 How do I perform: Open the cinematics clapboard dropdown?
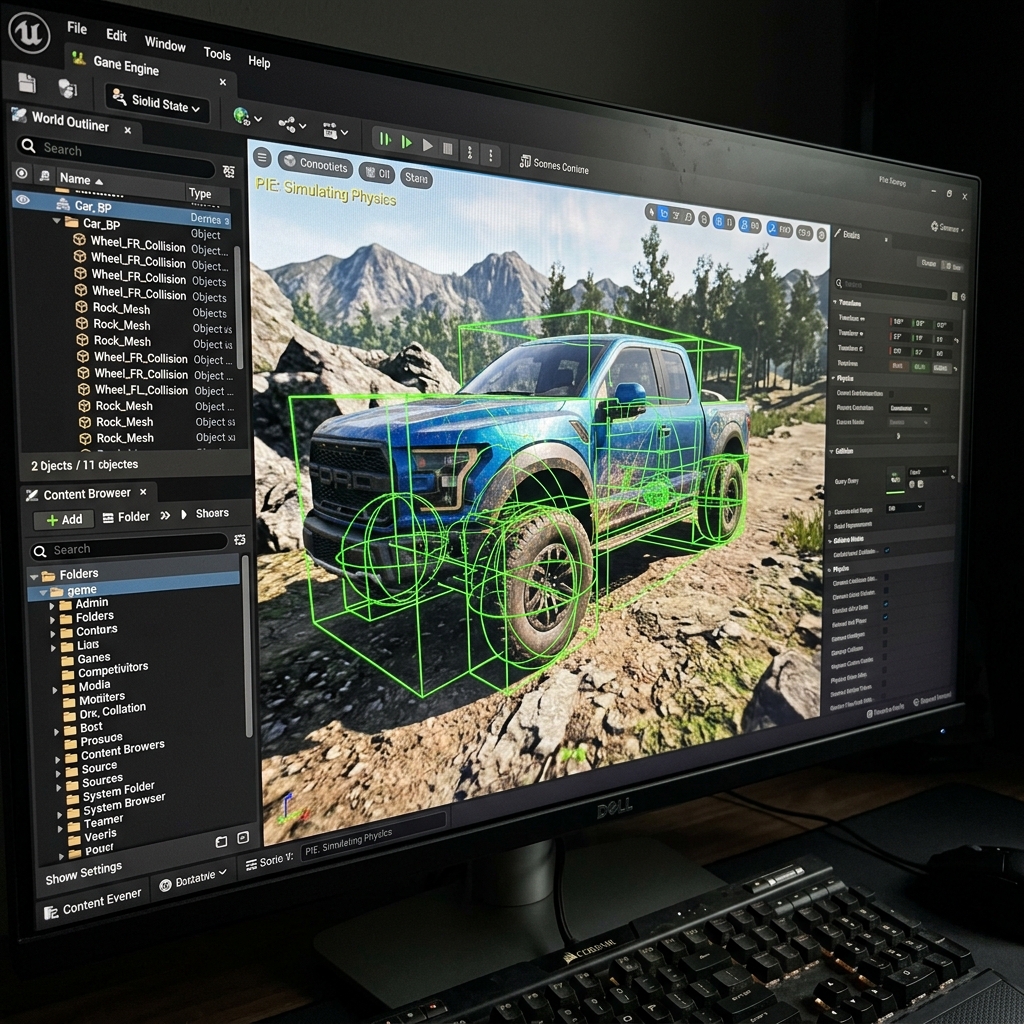point(335,131)
